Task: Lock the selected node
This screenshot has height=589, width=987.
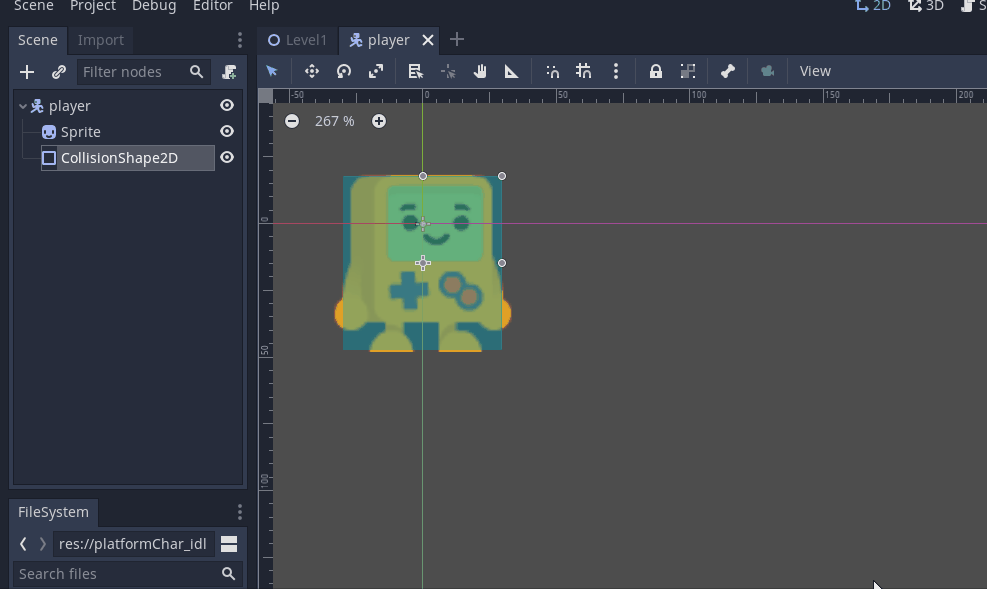Action: [655, 71]
